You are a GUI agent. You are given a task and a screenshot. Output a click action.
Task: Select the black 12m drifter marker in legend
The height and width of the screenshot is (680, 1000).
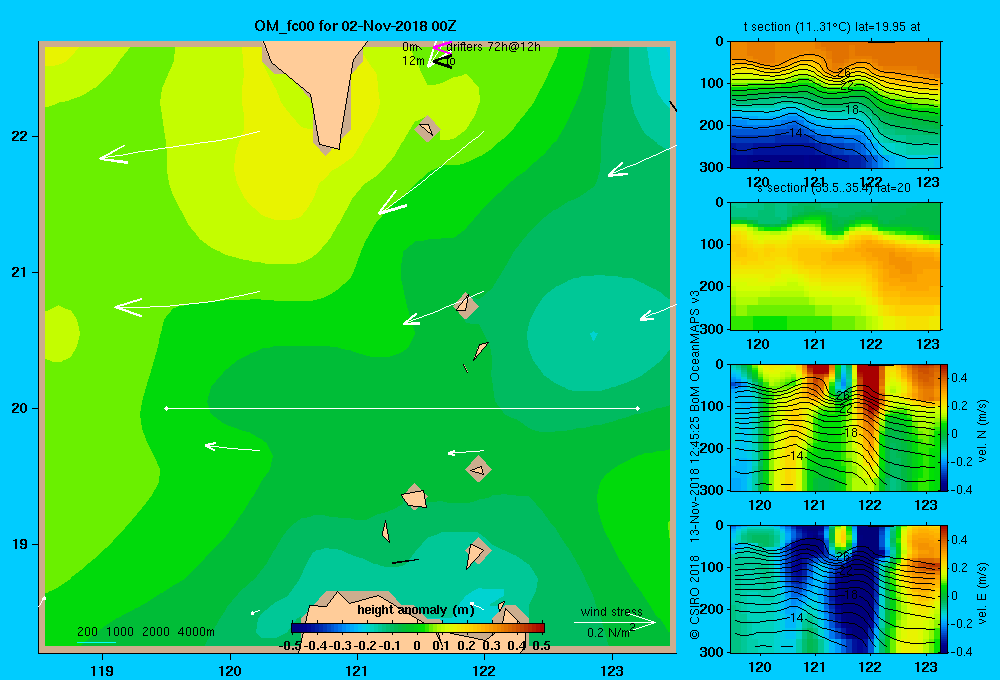pos(442,62)
